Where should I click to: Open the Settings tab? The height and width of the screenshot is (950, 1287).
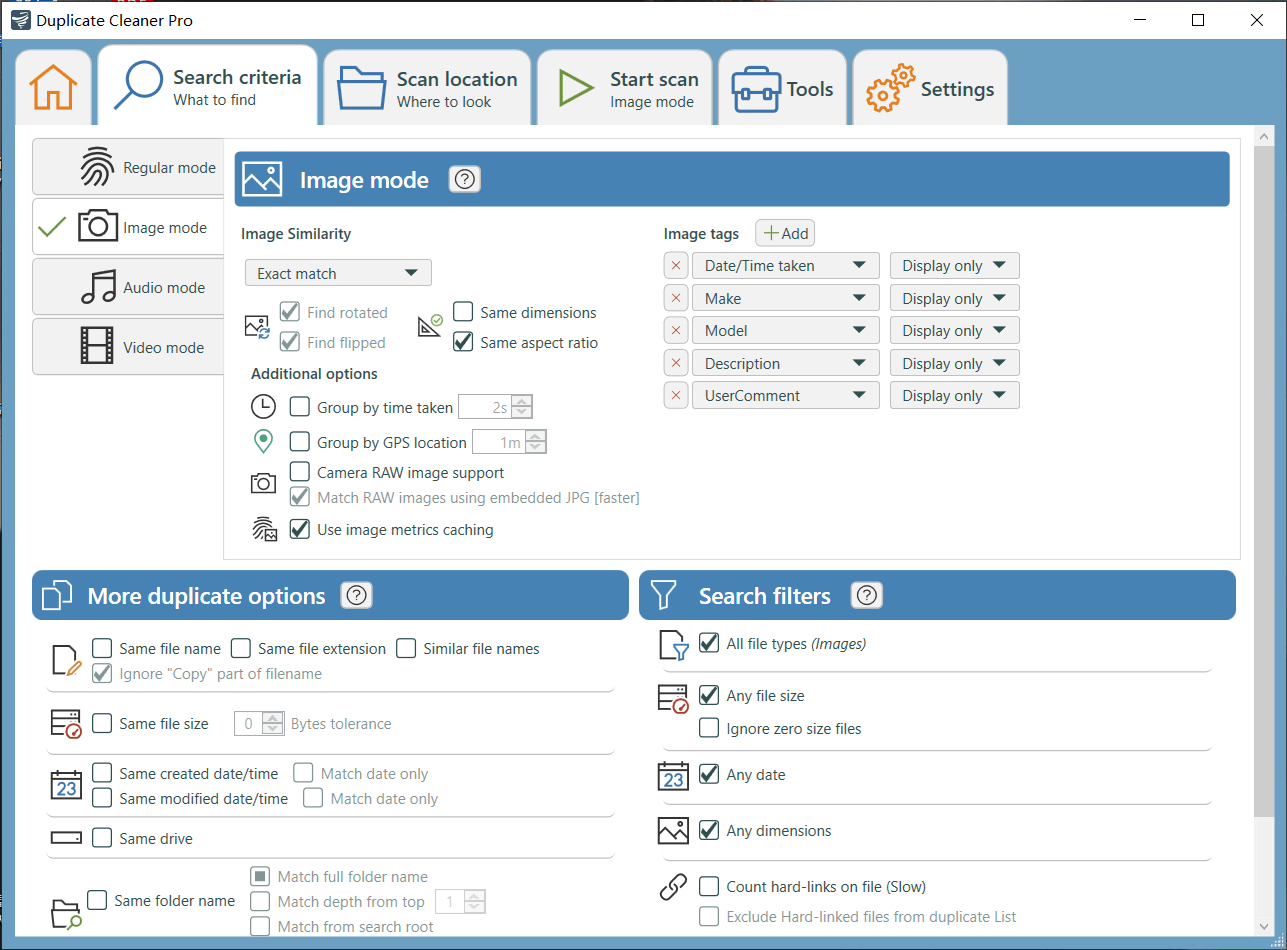[x=930, y=88]
